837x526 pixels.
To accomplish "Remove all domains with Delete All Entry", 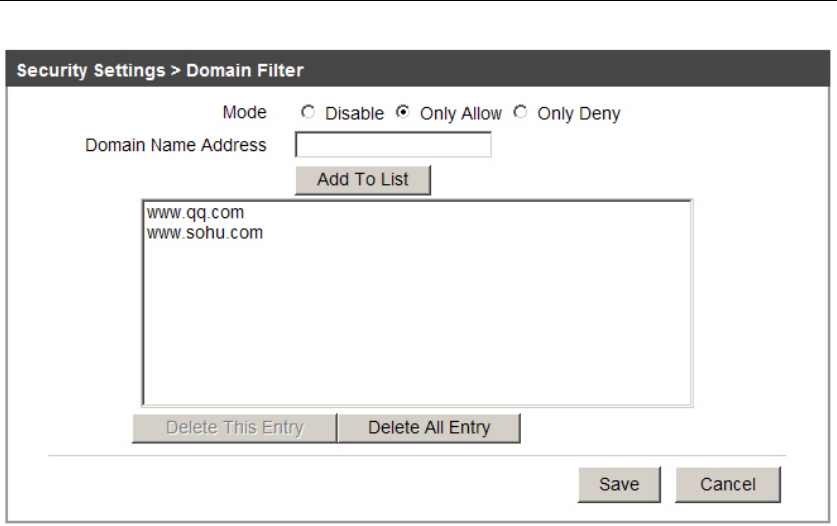I will [x=429, y=428].
